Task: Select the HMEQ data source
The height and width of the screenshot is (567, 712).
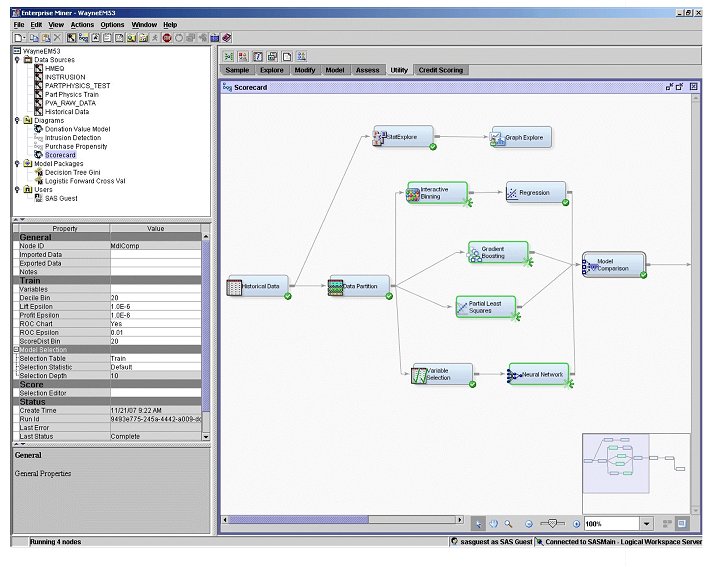Action: coord(54,68)
